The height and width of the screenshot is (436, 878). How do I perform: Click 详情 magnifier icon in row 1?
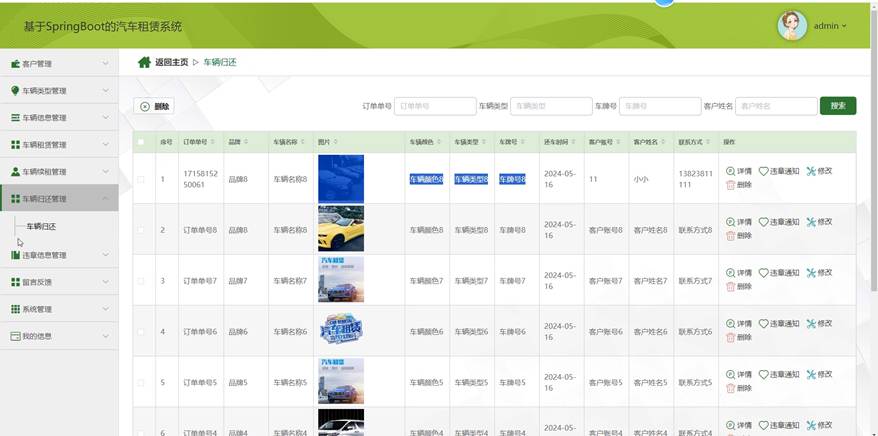coord(730,171)
